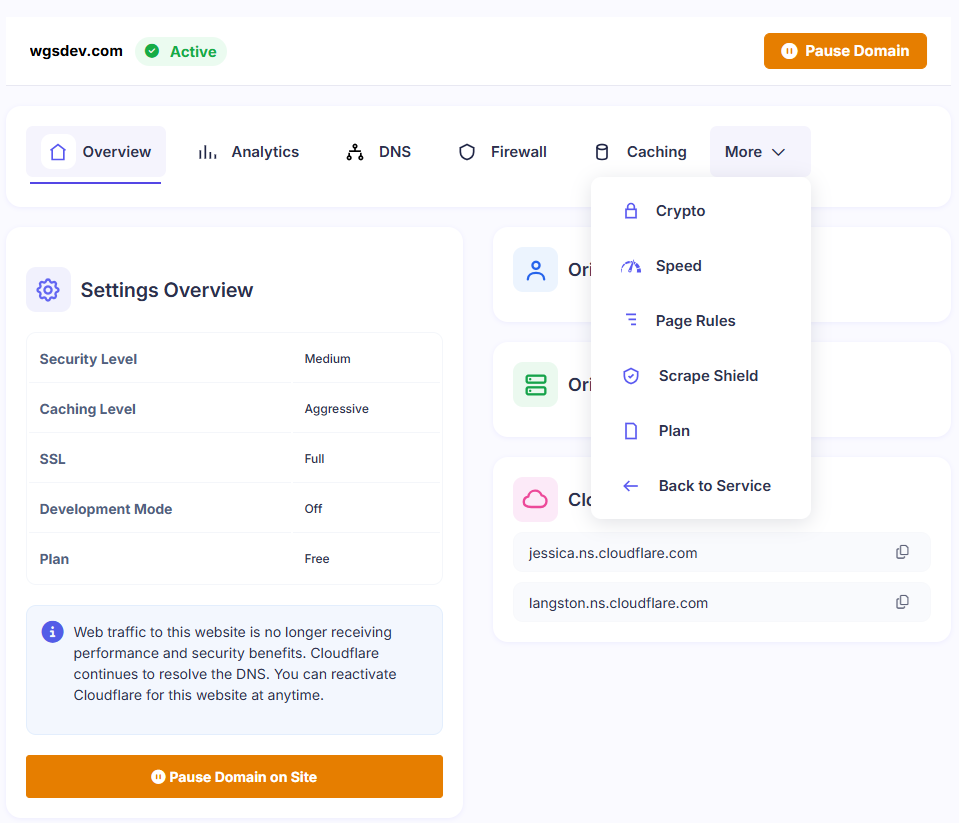Click the top Pause Domain button
Viewport: 959px width, 823px height.
tap(845, 51)
